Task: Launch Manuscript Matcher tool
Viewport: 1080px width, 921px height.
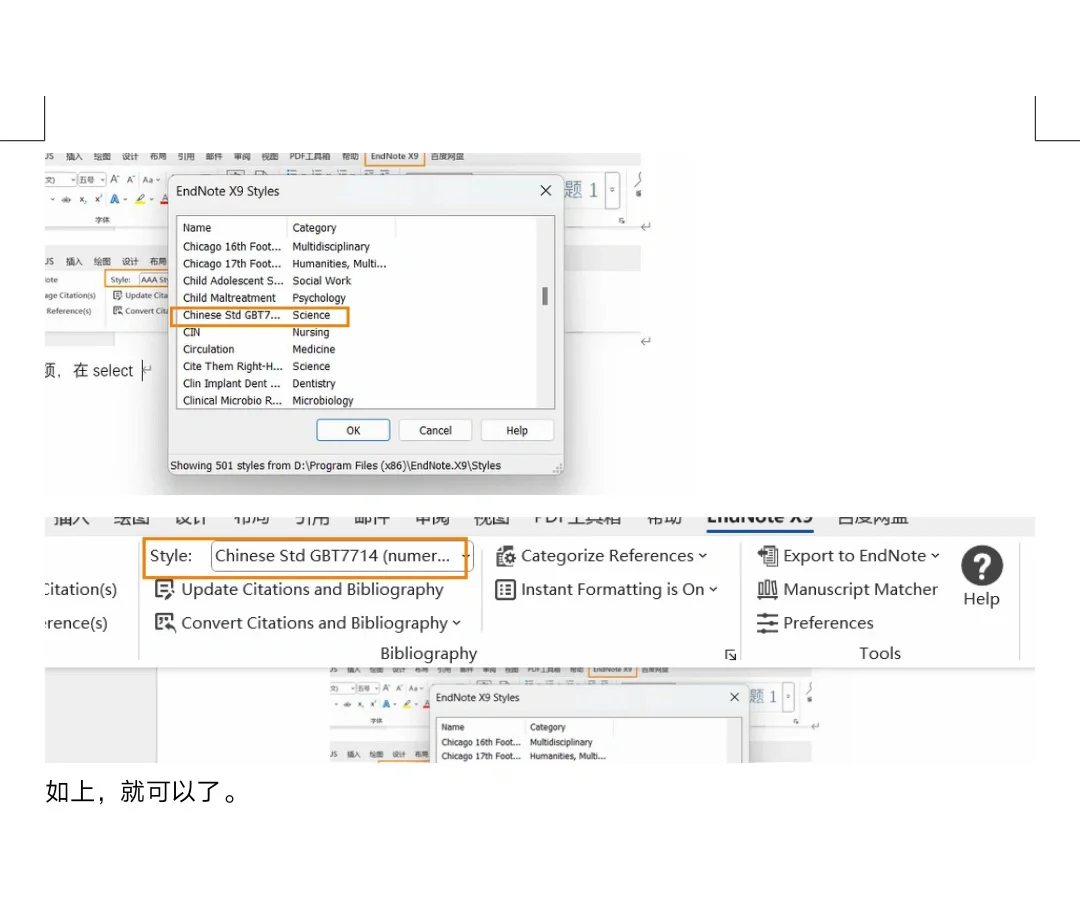Action: 847,590
